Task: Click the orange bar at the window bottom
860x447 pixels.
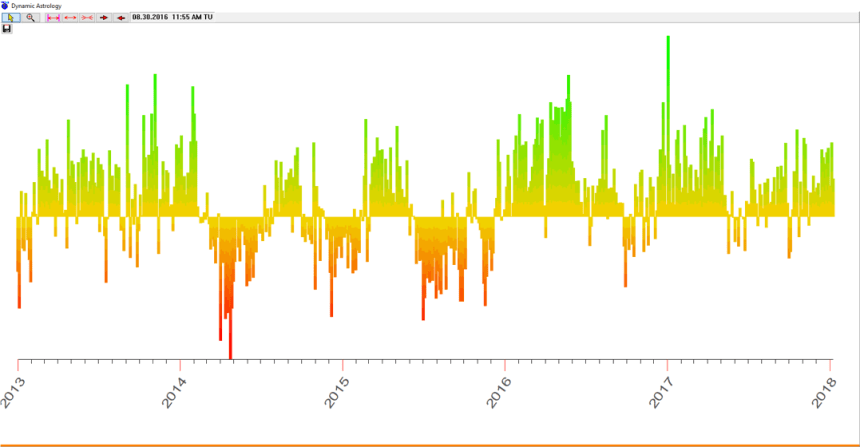Action: pos(430,444)
